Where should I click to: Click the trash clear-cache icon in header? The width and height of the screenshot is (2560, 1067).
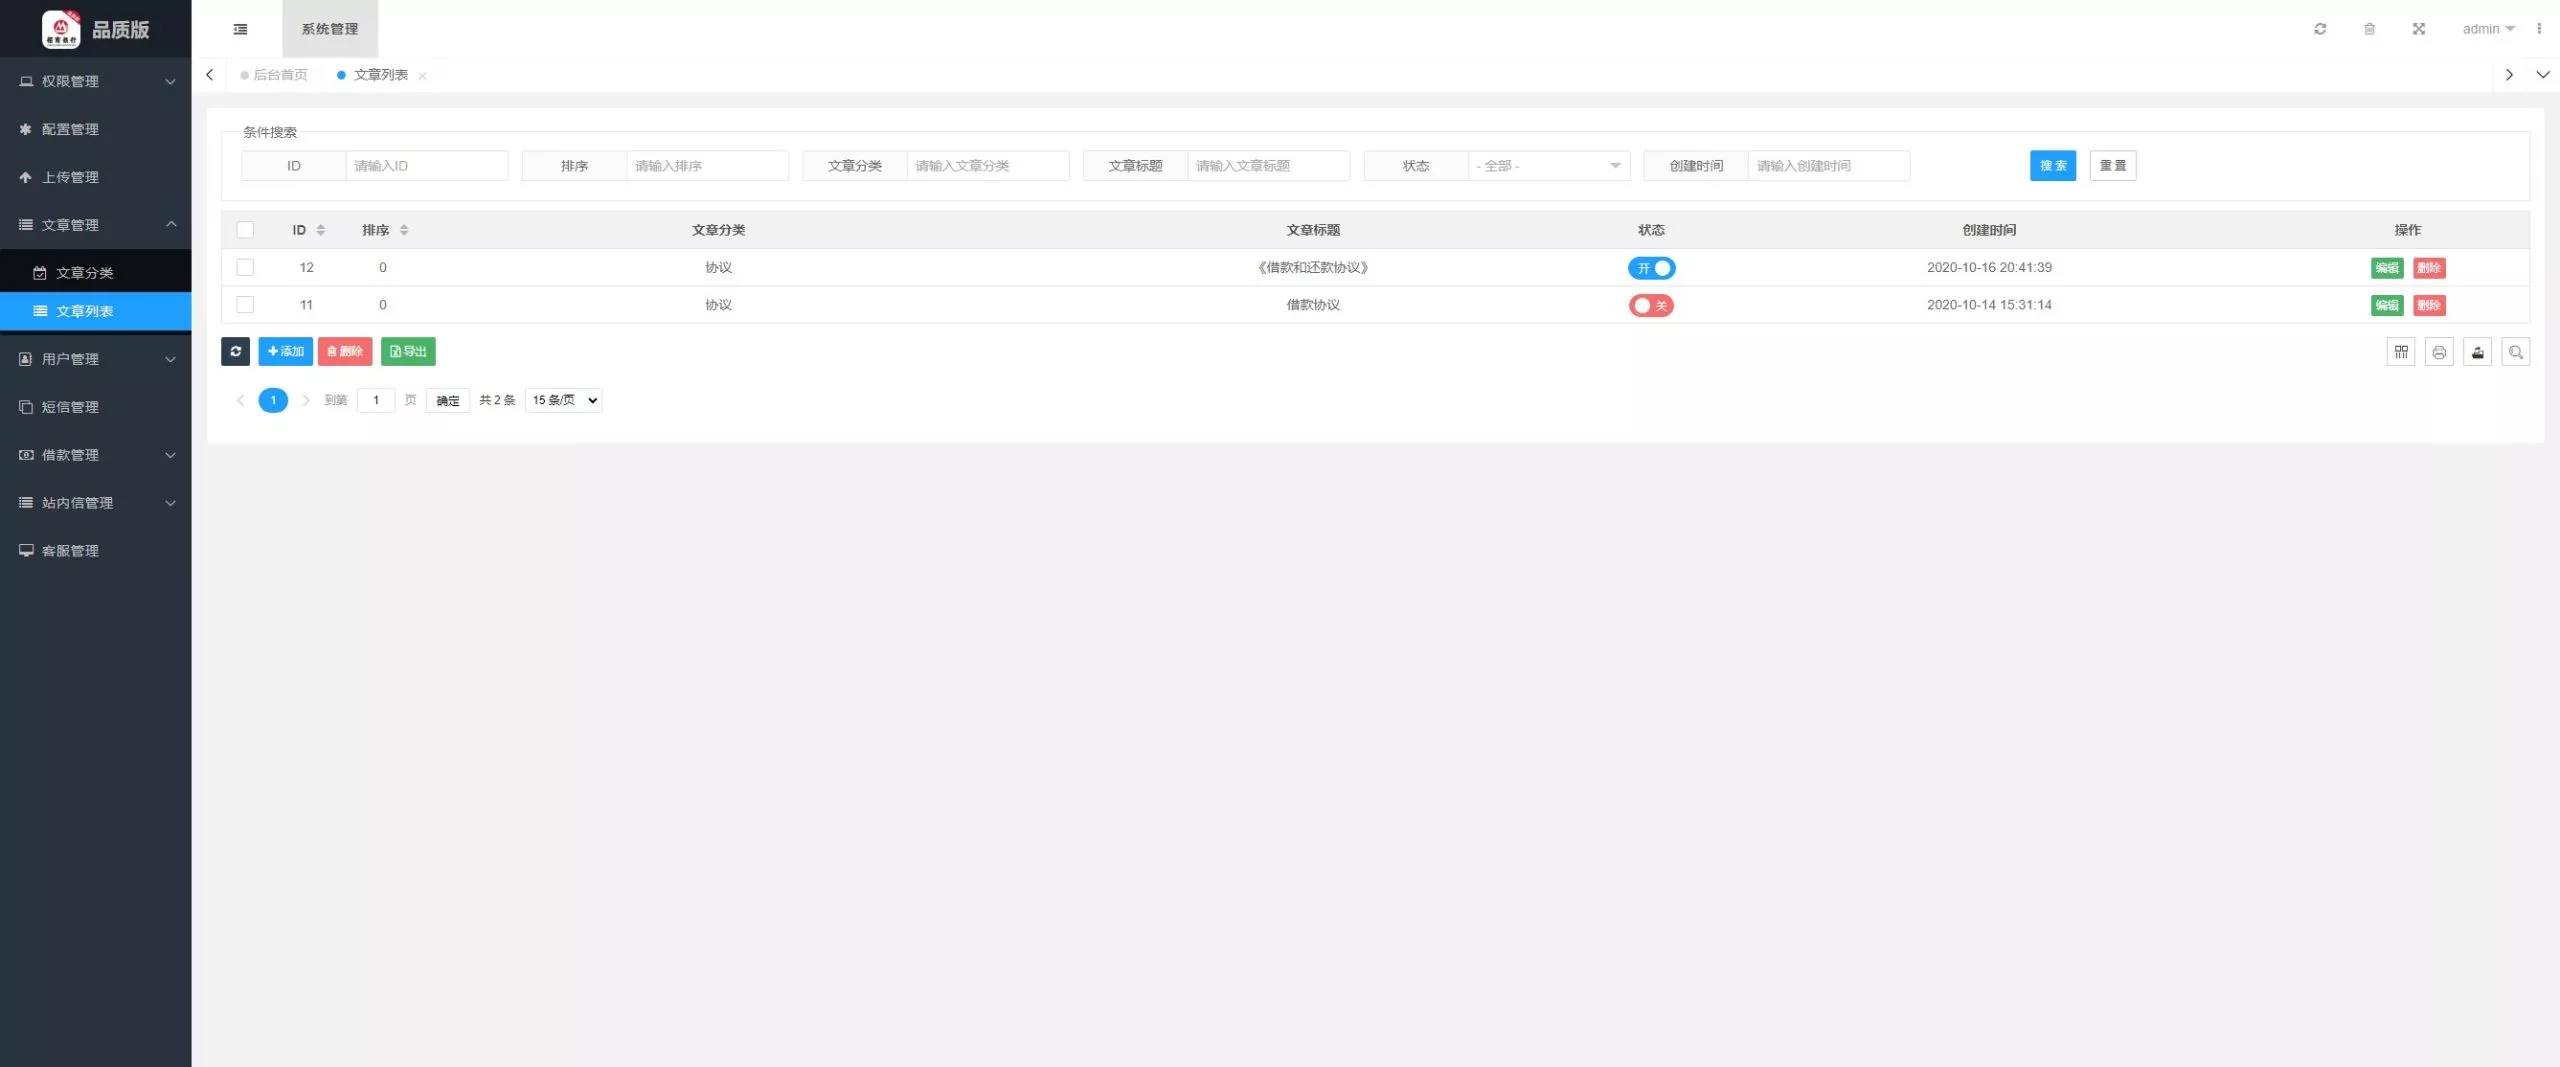(x=2369, y=29)
